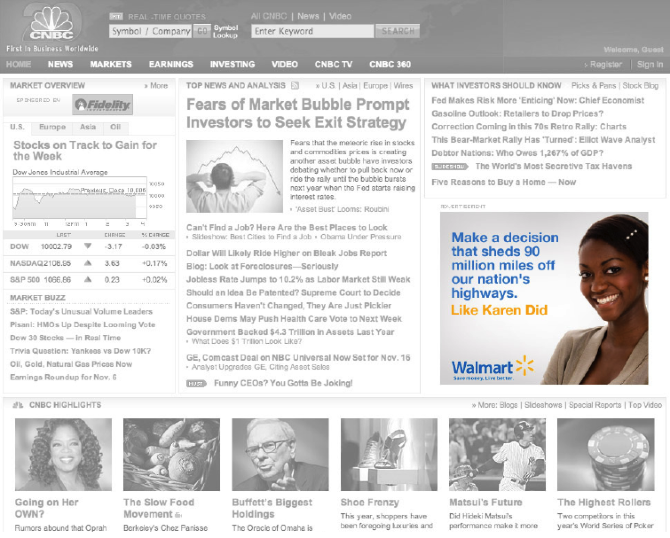Select the All CNBC search scope
The image size is (670, 538).
(269, 16)
